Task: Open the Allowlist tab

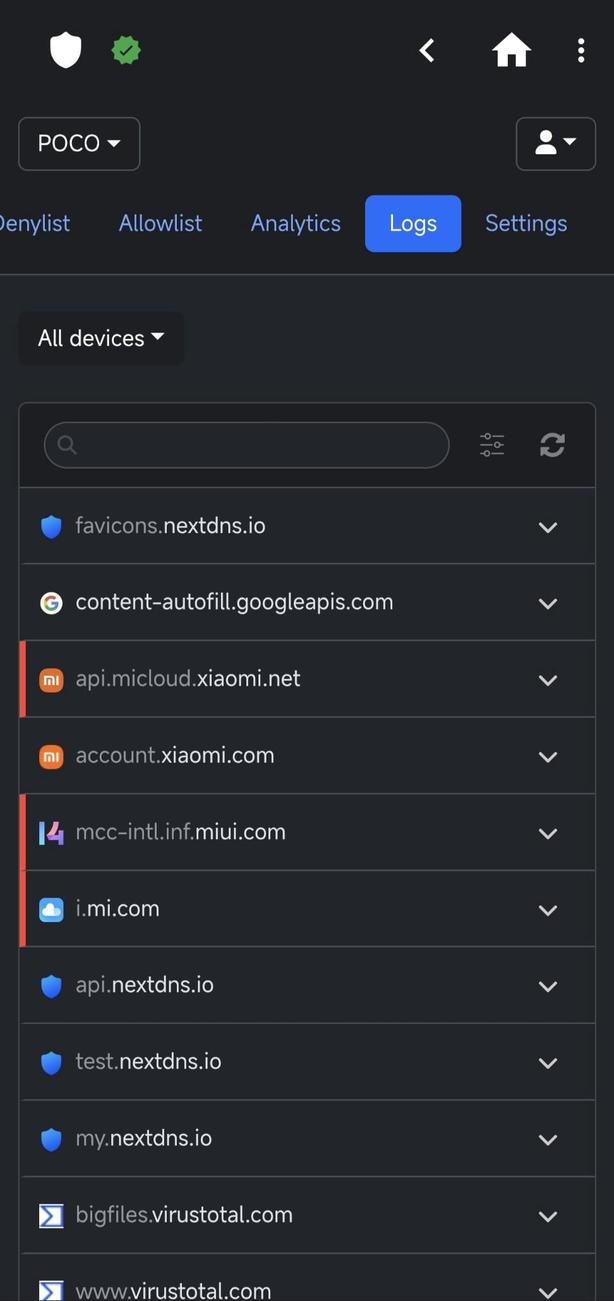Action: tap(160, 223)
